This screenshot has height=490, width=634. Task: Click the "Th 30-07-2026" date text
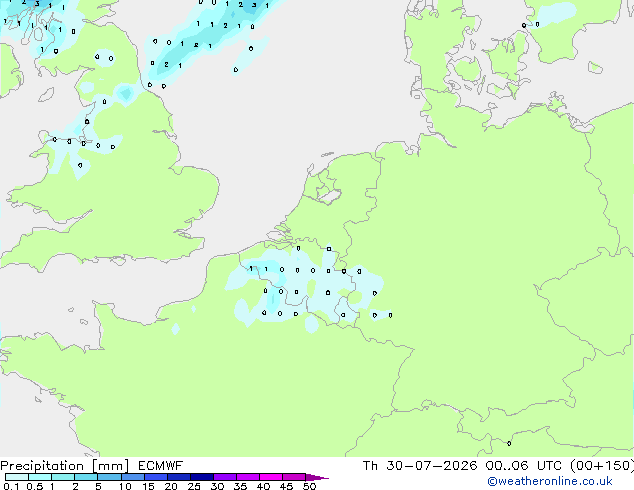420,466
